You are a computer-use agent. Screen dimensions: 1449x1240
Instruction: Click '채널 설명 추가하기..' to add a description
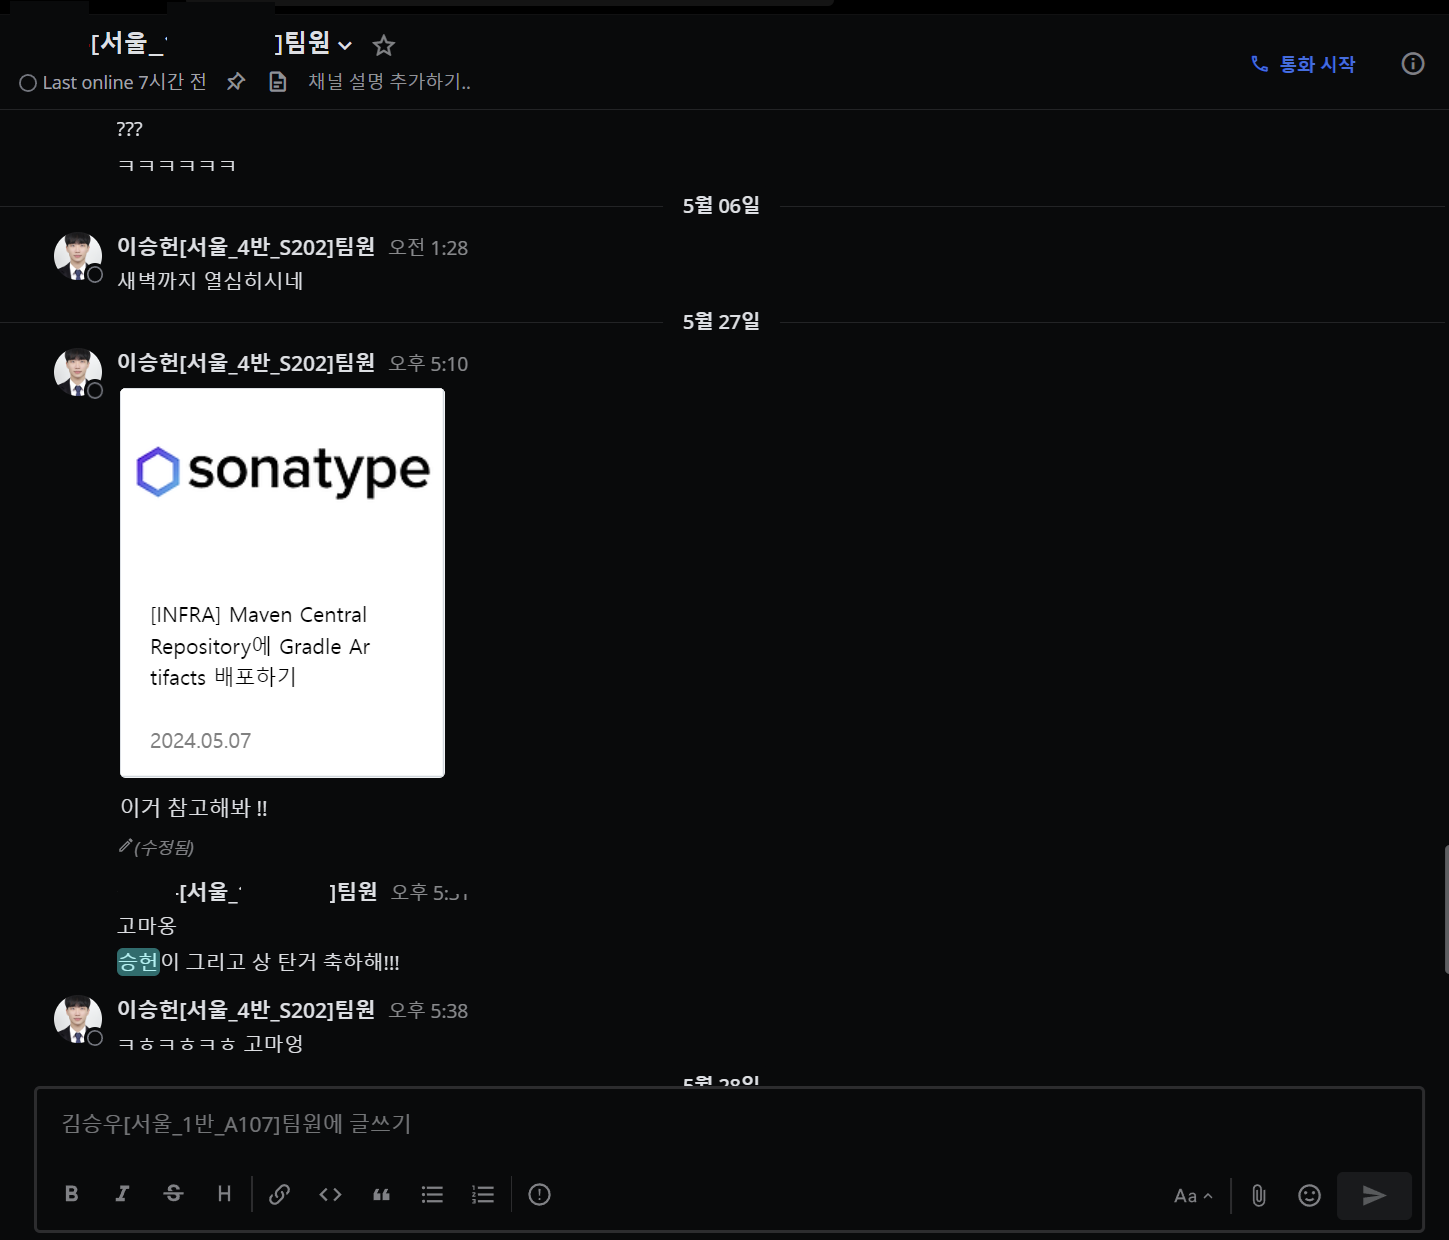[x=389, y=82]
